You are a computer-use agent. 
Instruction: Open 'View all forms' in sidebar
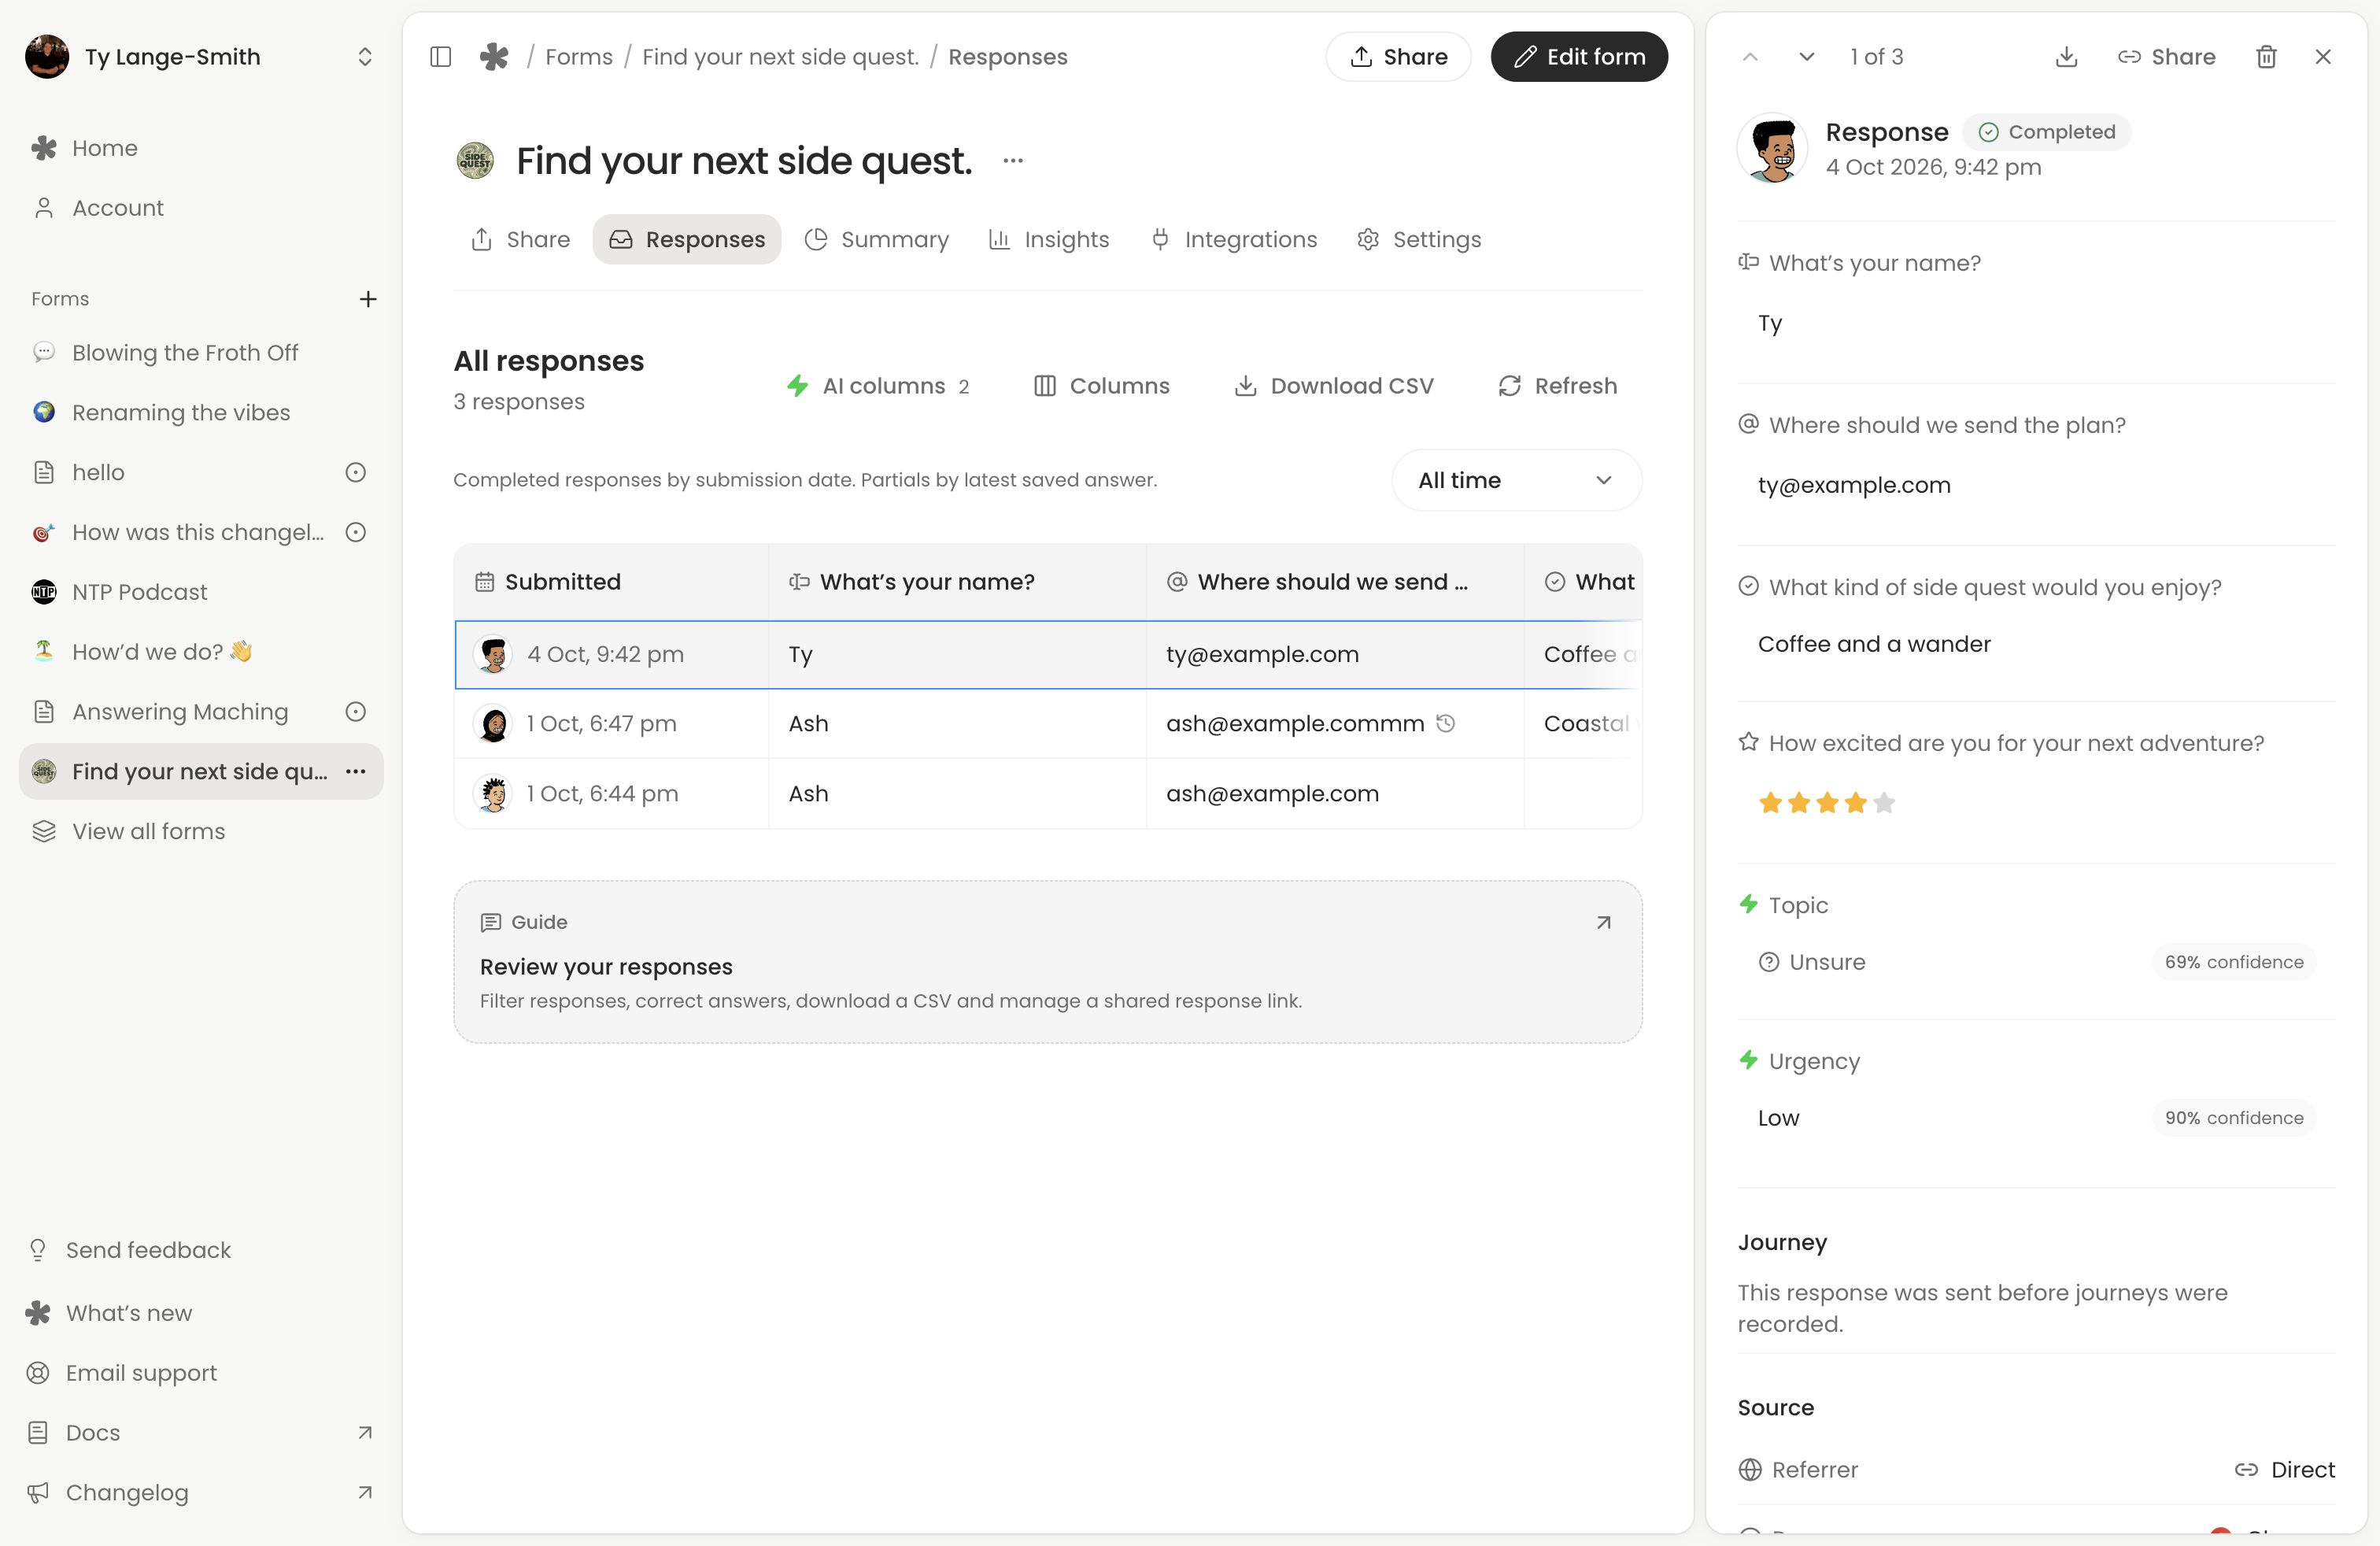click(x=200, y=831)
